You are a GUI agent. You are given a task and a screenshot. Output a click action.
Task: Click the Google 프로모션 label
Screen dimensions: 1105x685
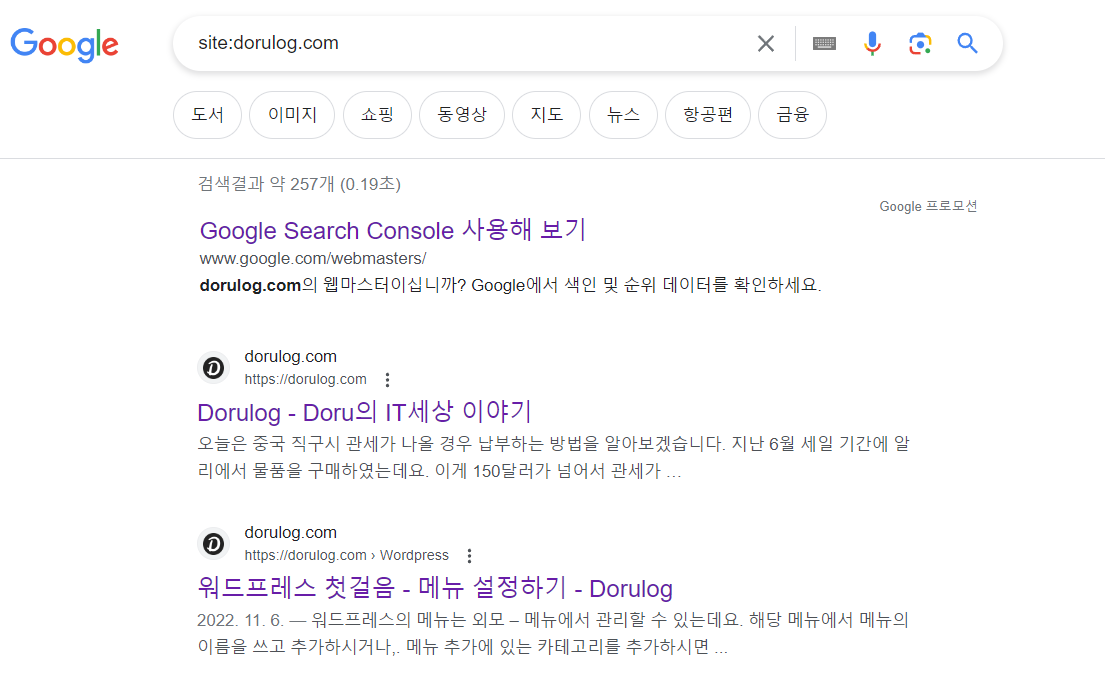coord(927,206)
